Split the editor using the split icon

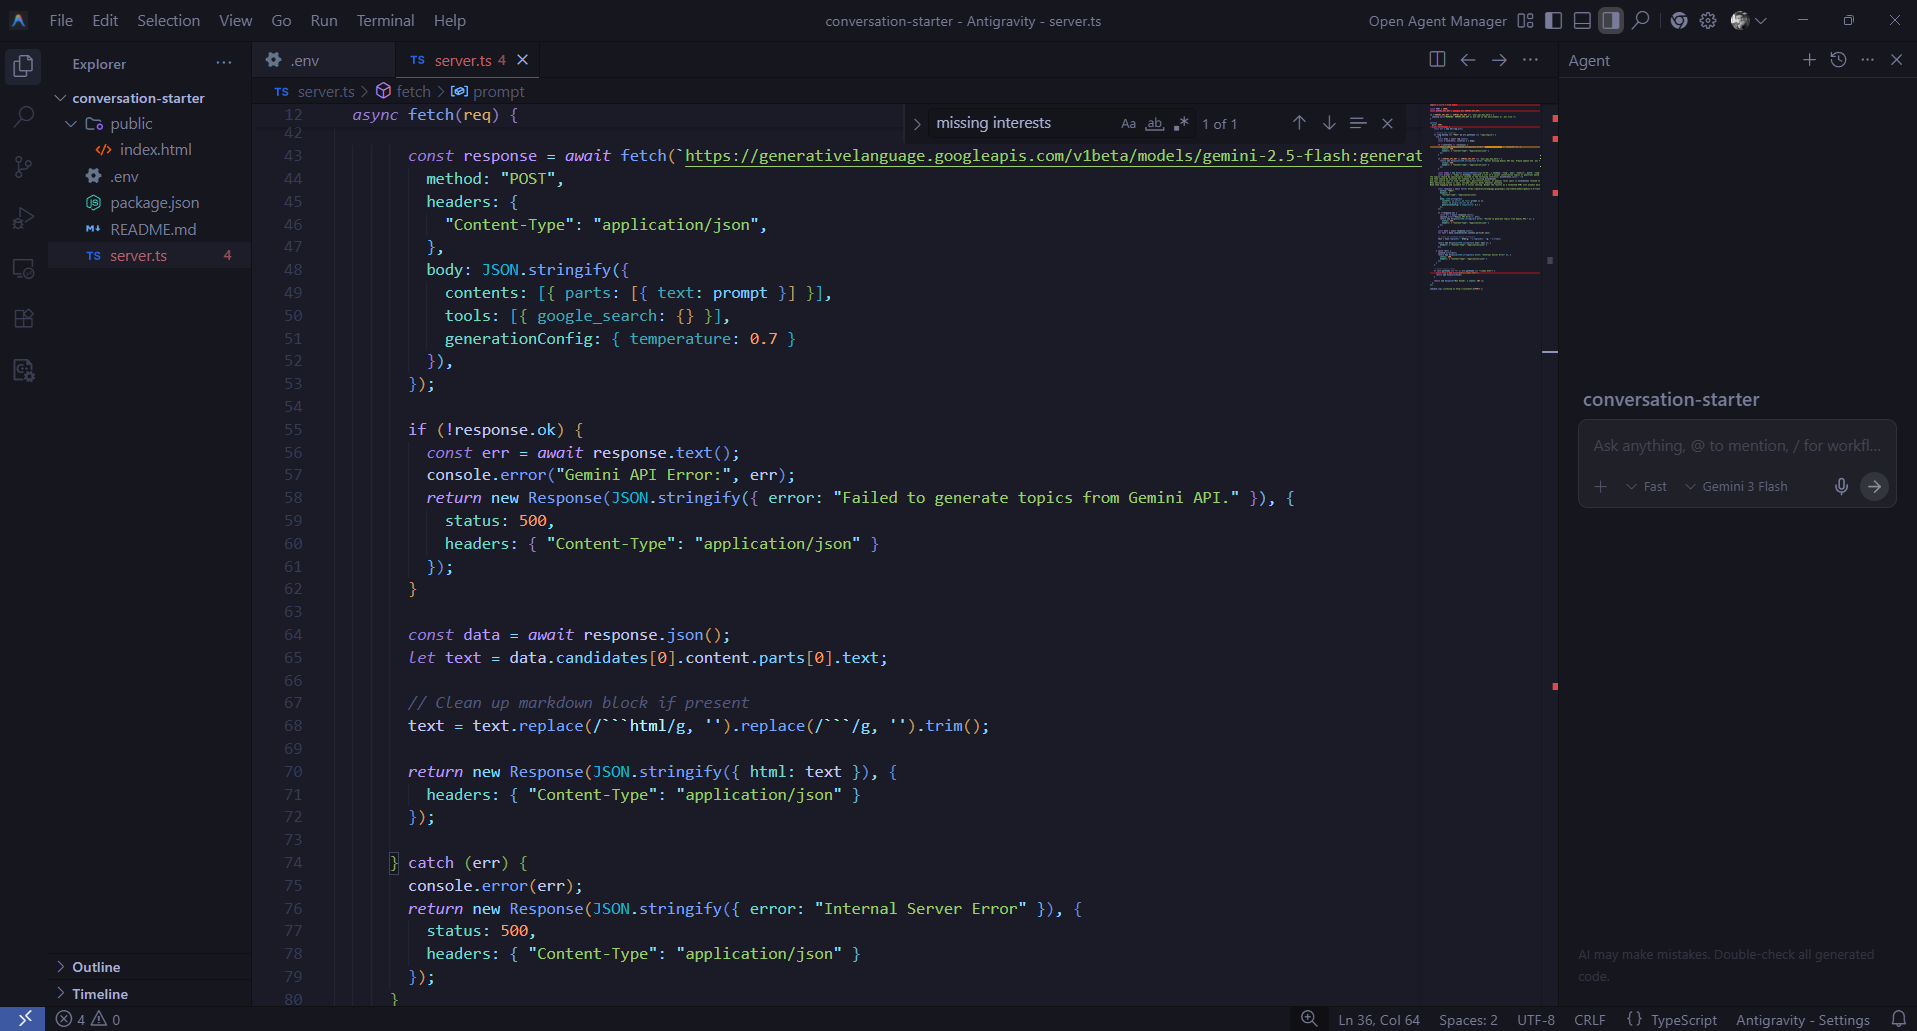[1437, 59]
